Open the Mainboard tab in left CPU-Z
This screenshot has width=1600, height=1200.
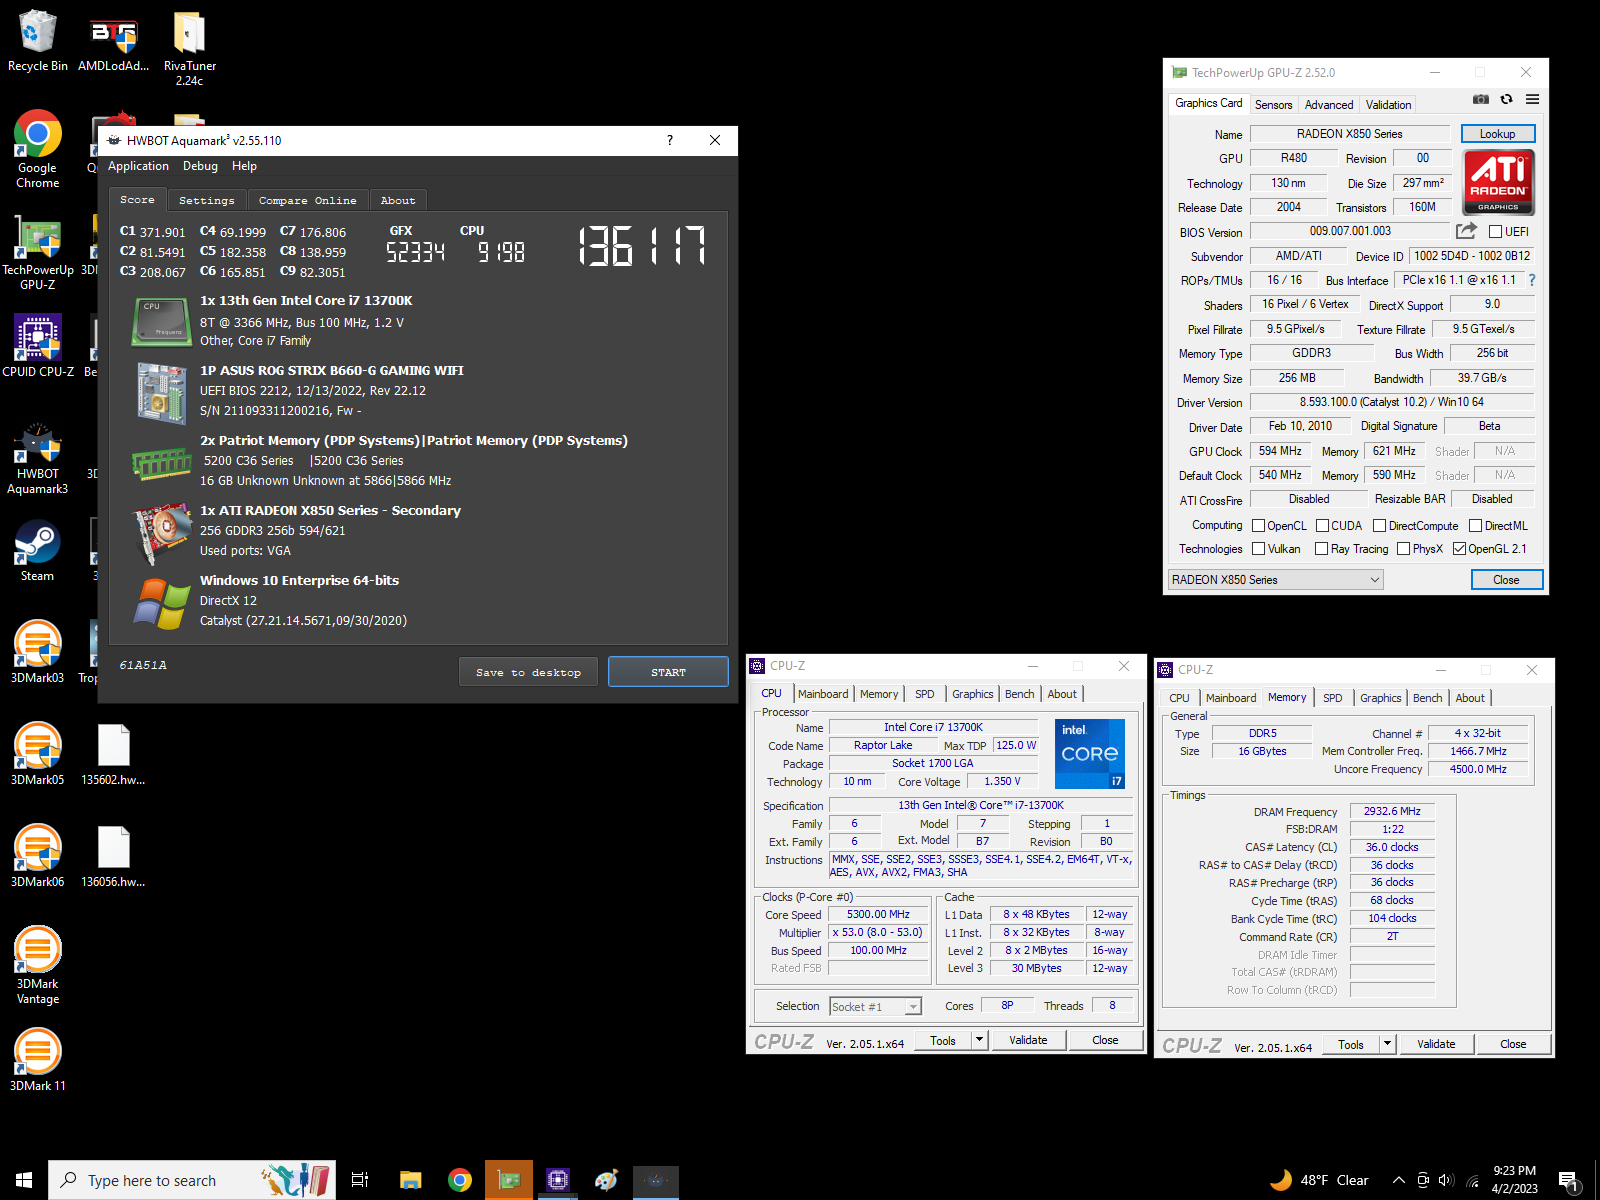tap(823, 694)
